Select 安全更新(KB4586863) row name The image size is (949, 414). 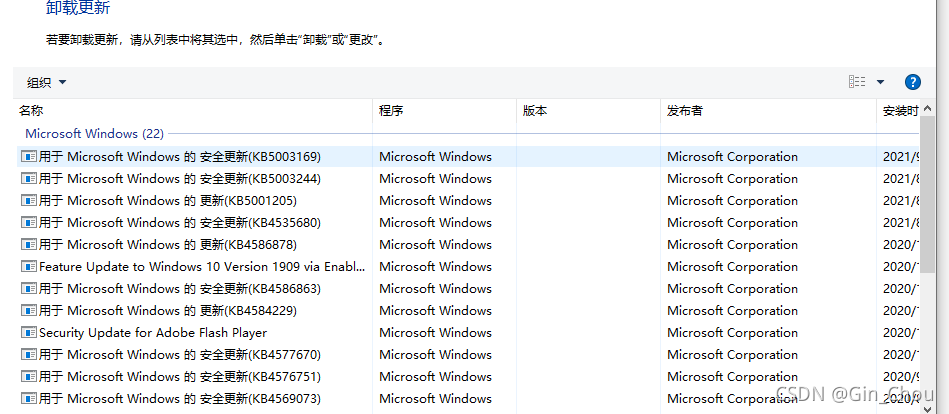click(x=180, y=289)
